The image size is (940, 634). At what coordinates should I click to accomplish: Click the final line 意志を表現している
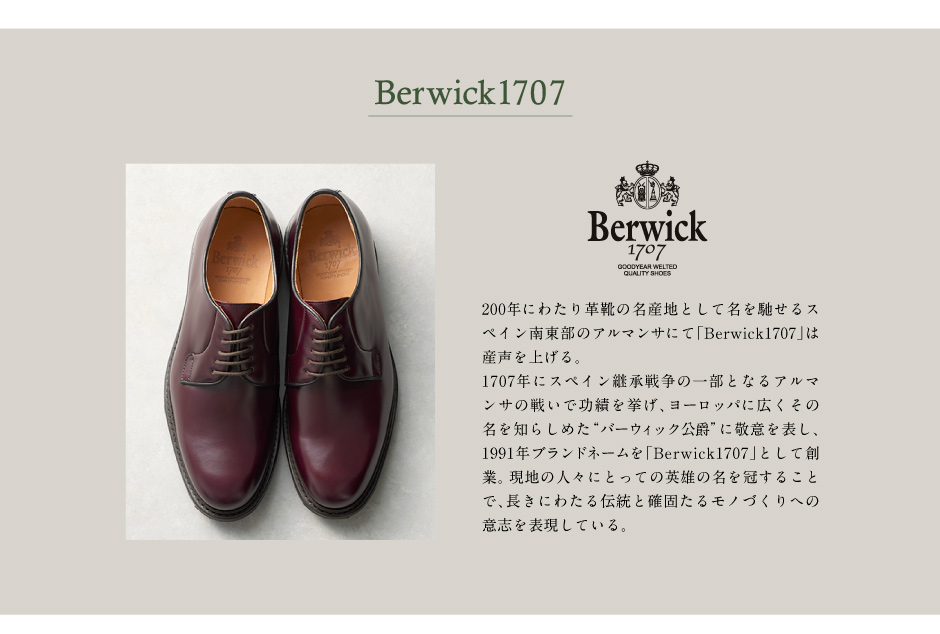(x=556, y=525)
